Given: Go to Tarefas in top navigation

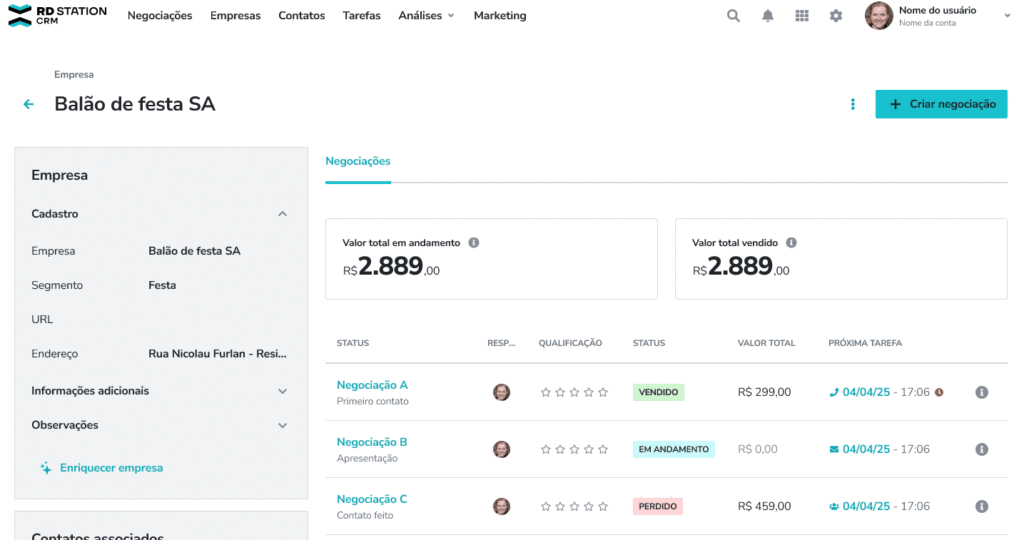Looking at the screenshot, I should 361,16.
